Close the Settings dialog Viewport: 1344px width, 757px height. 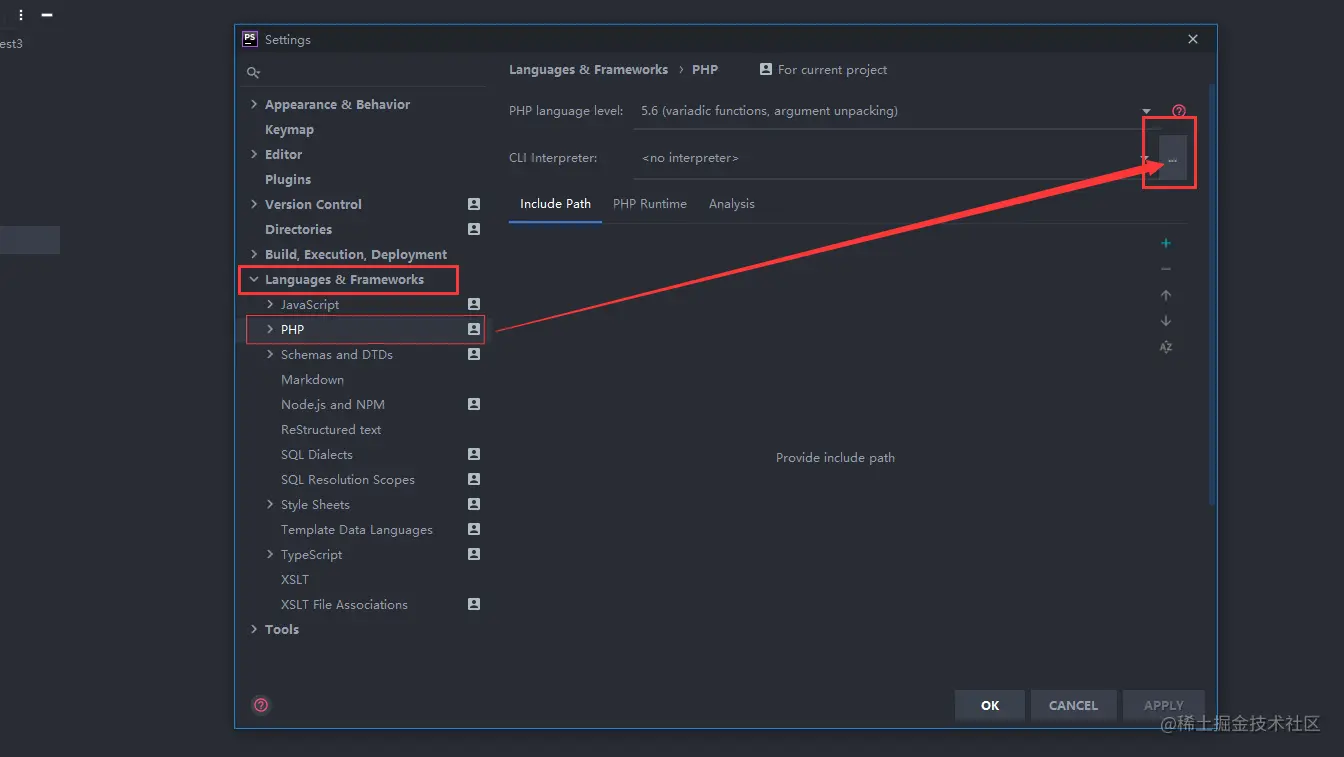pos(1193,39)
